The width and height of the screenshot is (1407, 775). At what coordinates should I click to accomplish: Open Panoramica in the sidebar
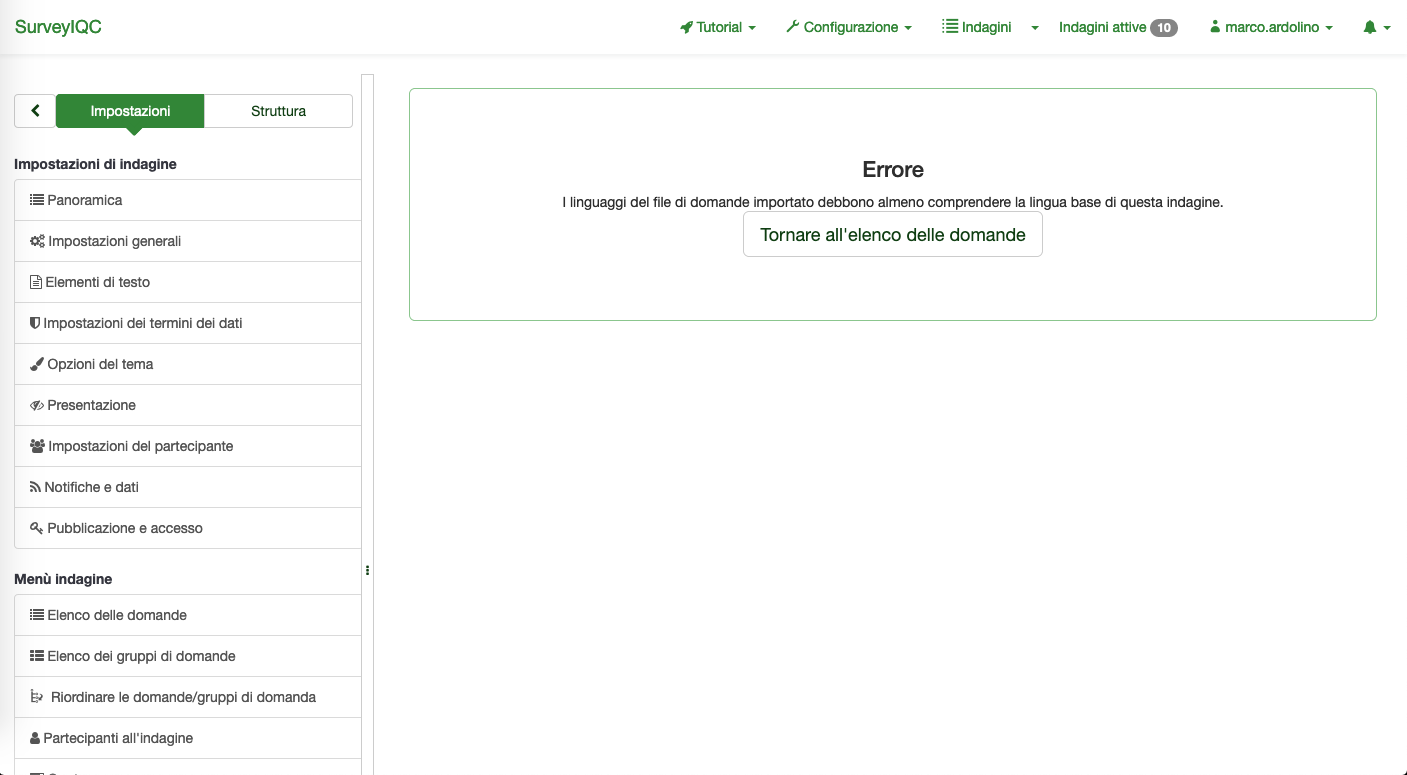(84, 200)
